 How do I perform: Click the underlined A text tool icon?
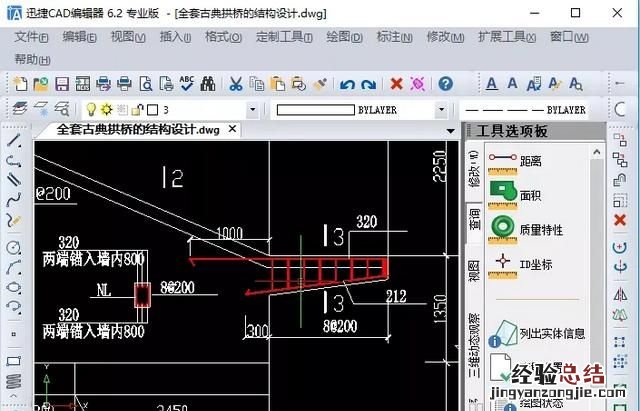[x=491, y=84]
